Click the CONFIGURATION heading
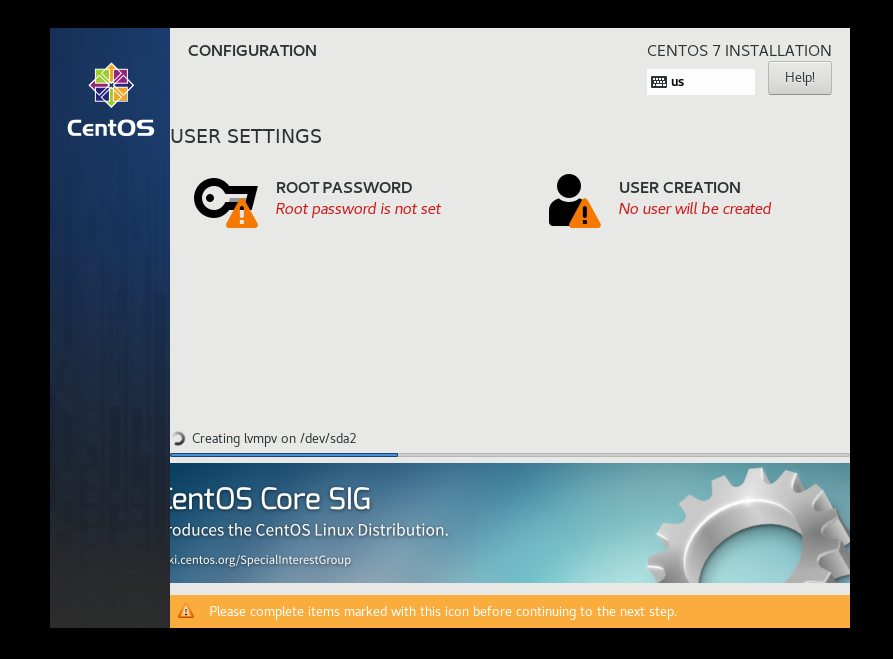893x659 pixels. pos(252,51)
